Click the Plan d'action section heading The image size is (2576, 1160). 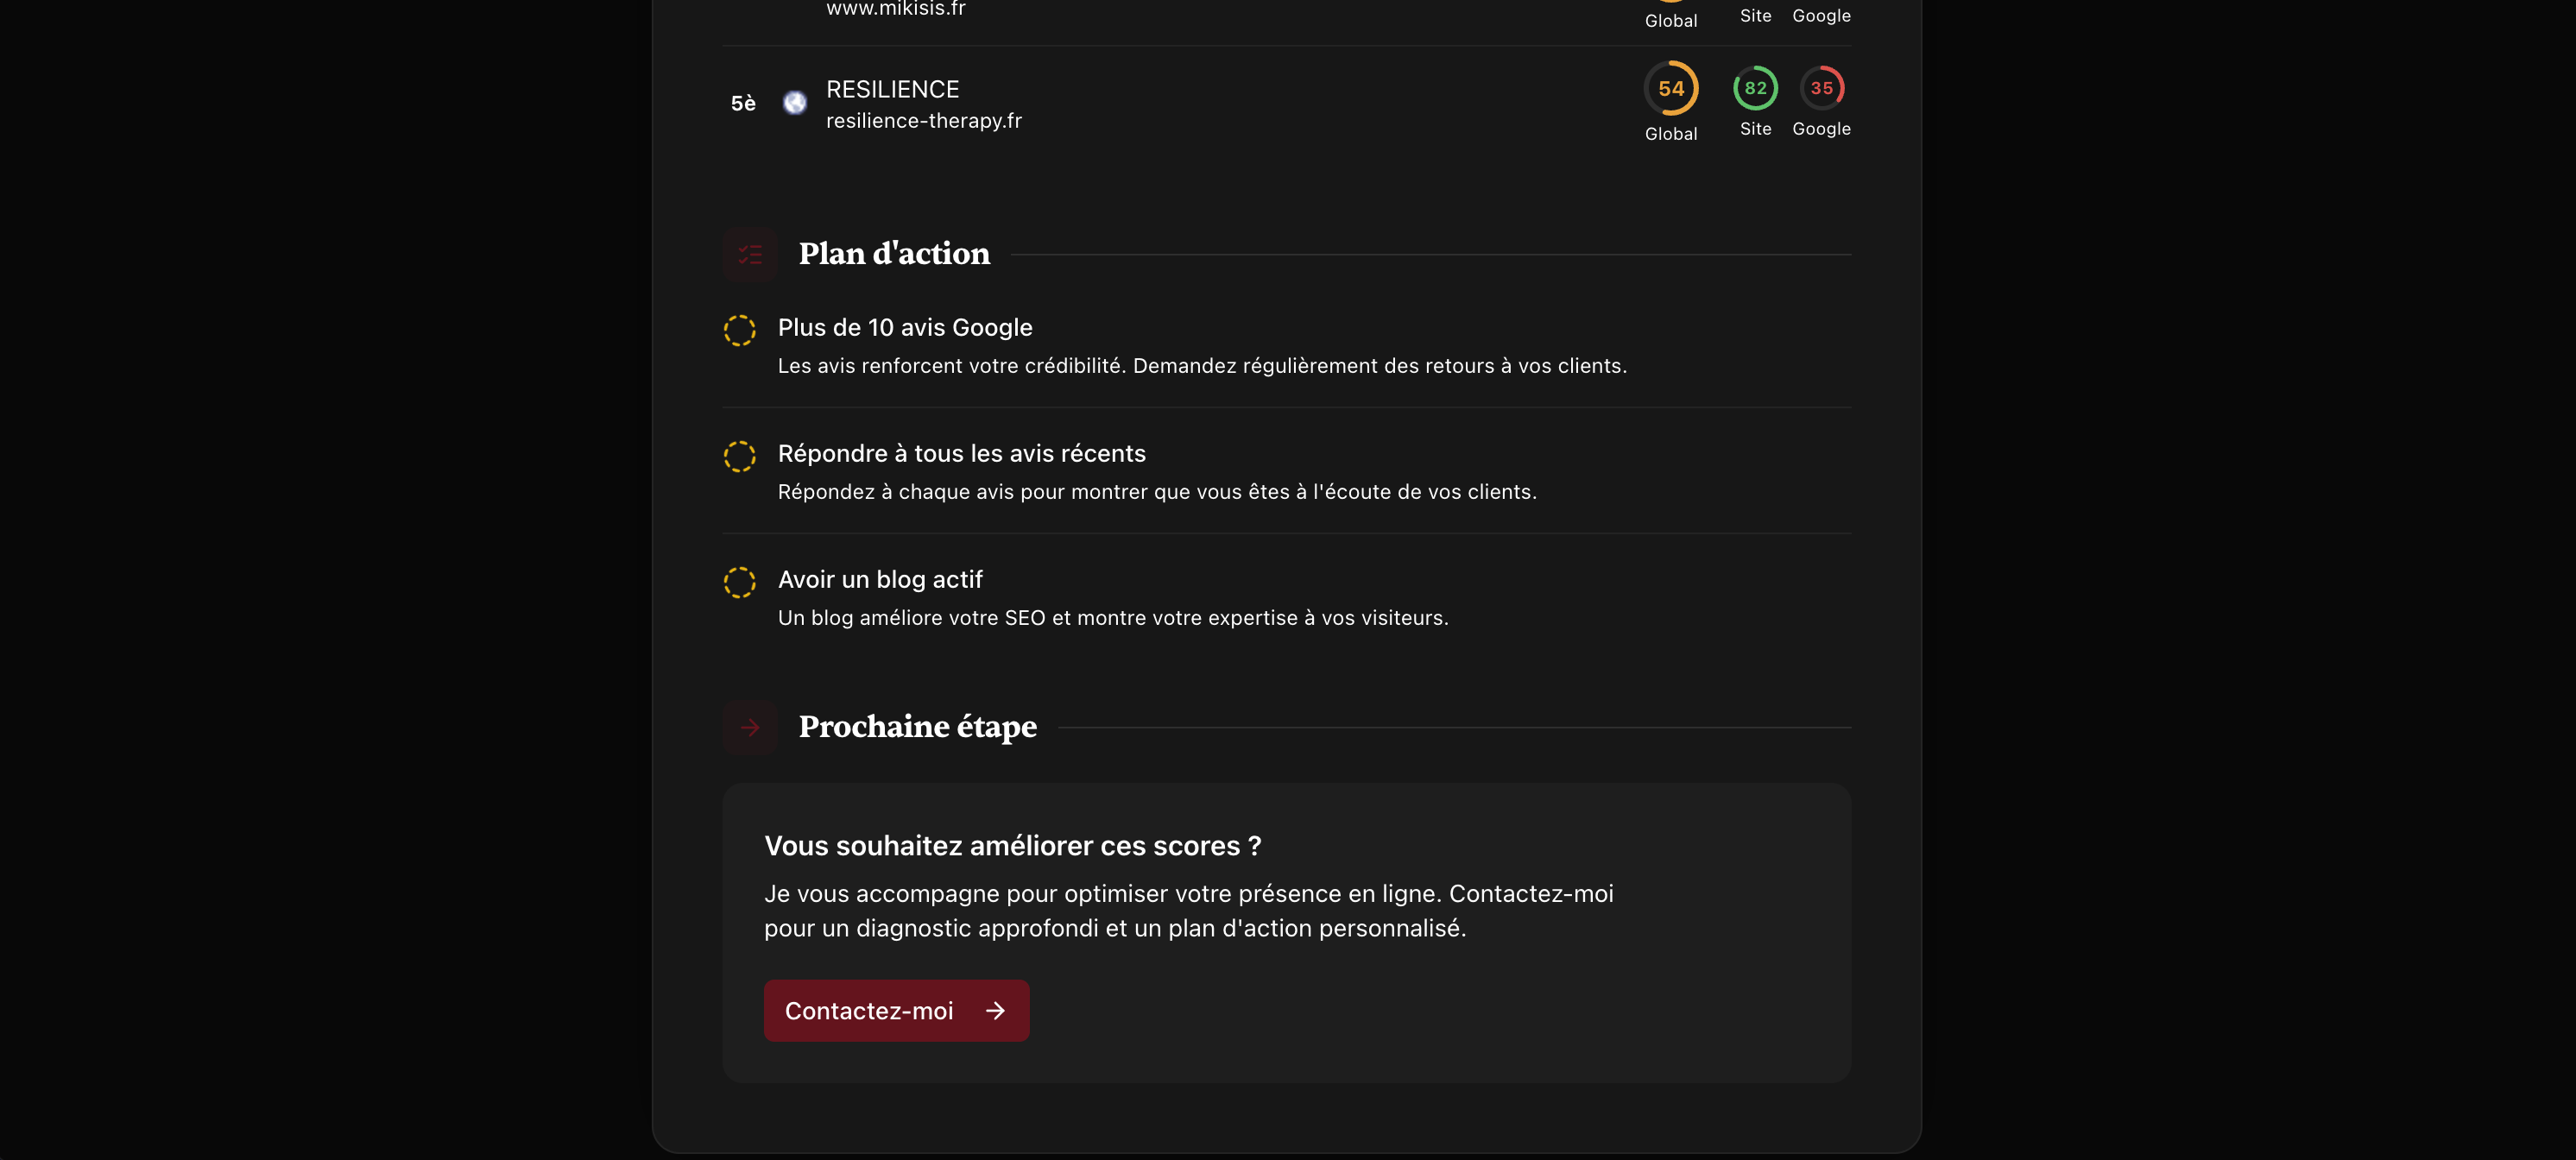coord(894,254)
